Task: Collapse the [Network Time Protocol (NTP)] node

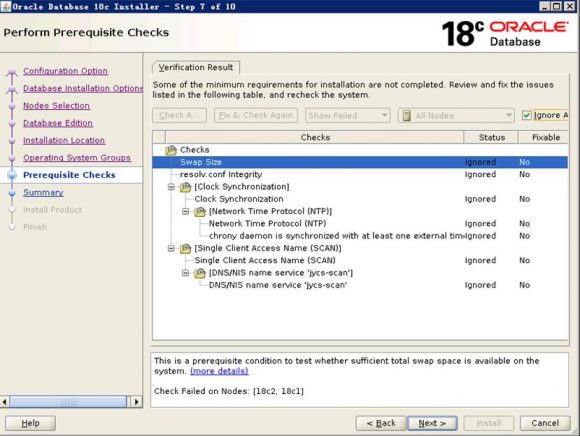Action: 185,212
